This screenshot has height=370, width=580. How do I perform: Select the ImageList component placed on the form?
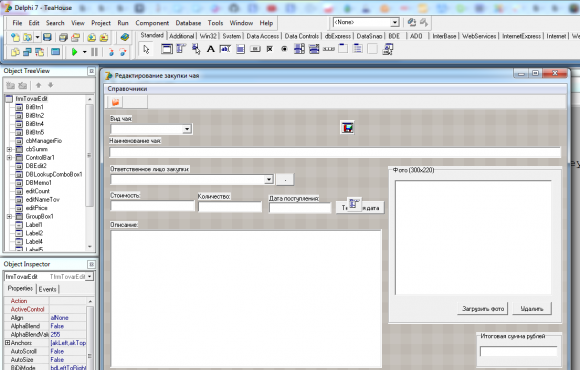(x=347, y=128)
